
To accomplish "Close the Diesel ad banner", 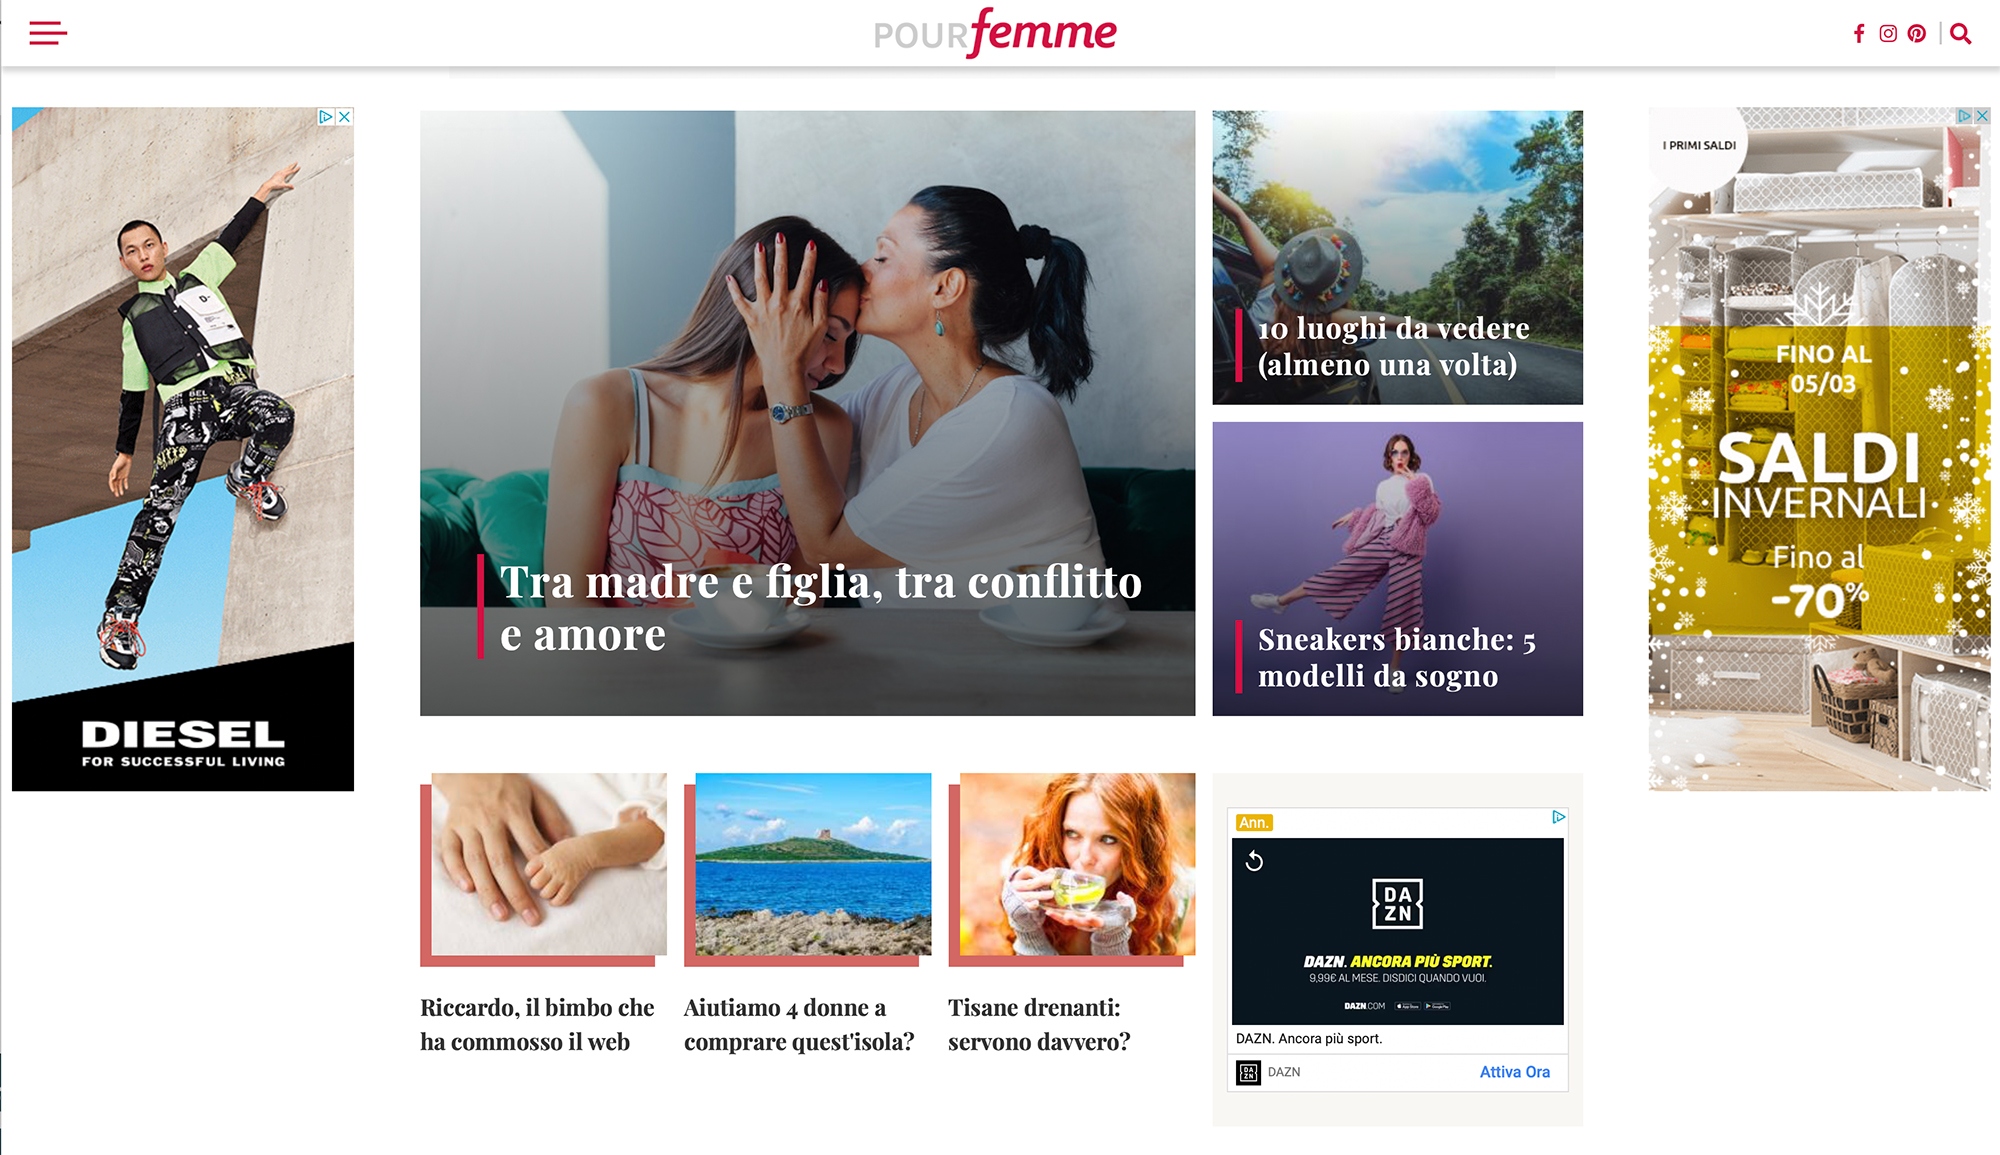I will (345, 117).
